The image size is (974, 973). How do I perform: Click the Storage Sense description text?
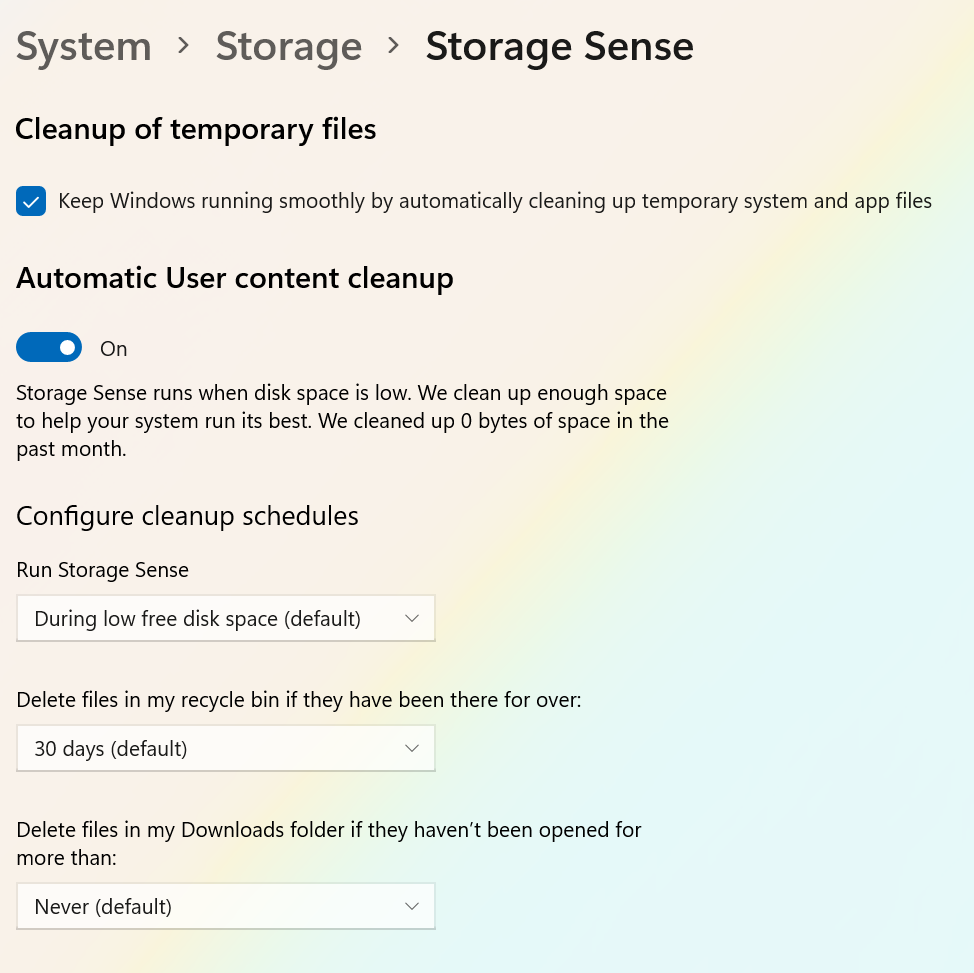coord(342,420)
